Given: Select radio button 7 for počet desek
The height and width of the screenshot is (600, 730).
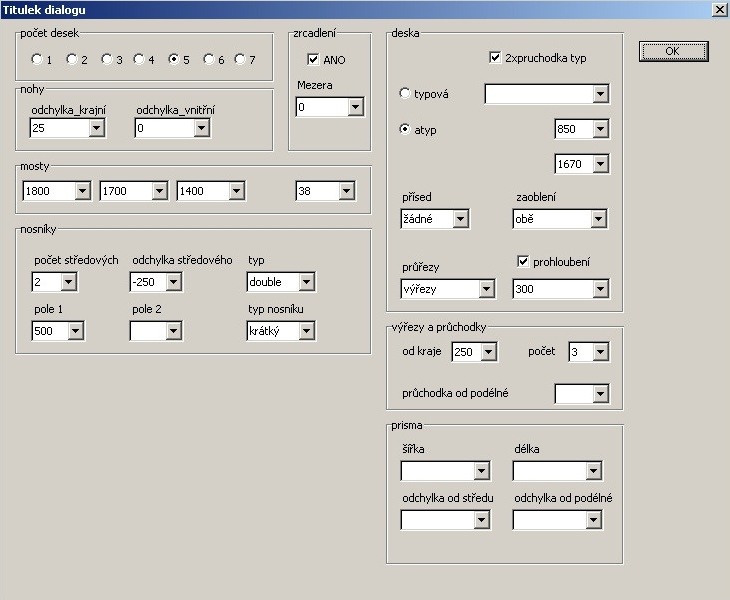Looking at the screenshot, I should (x=240, y=59).
